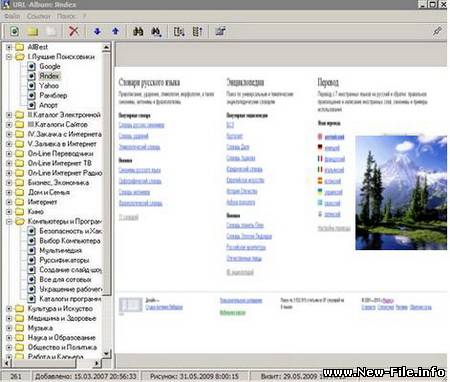The height and width of the screenshot is (382, 450).
Task: Click the collapse tree toolbar icon
Action: point(197,32)
